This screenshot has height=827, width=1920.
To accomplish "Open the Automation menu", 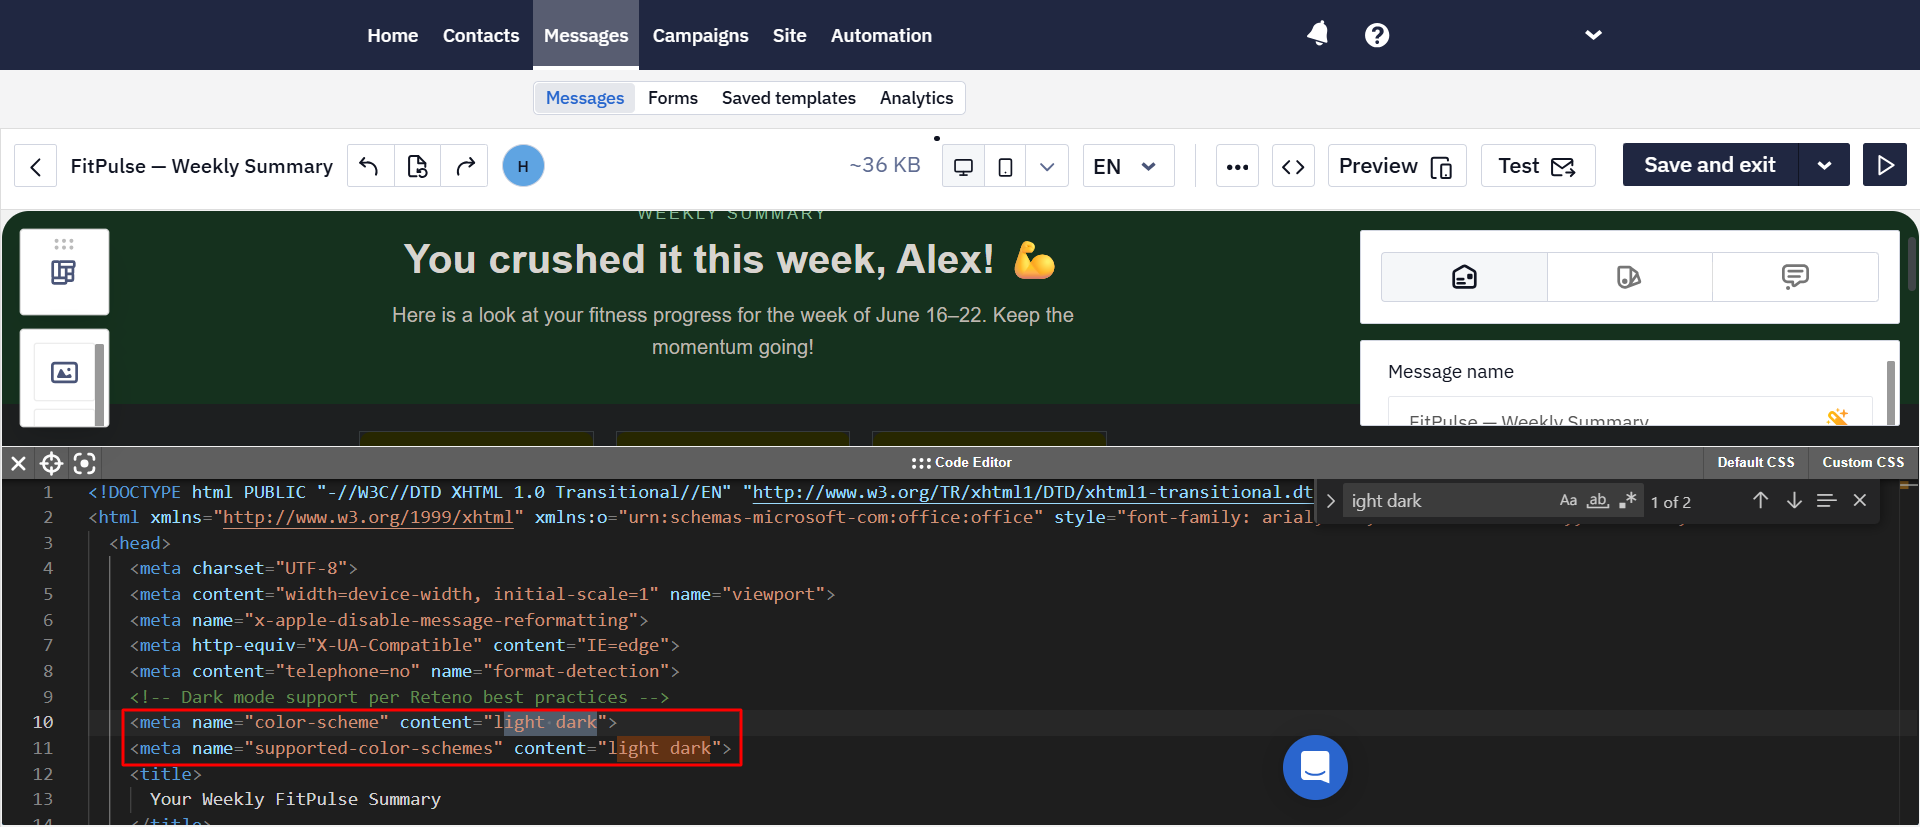I will (x=881, y=35).
